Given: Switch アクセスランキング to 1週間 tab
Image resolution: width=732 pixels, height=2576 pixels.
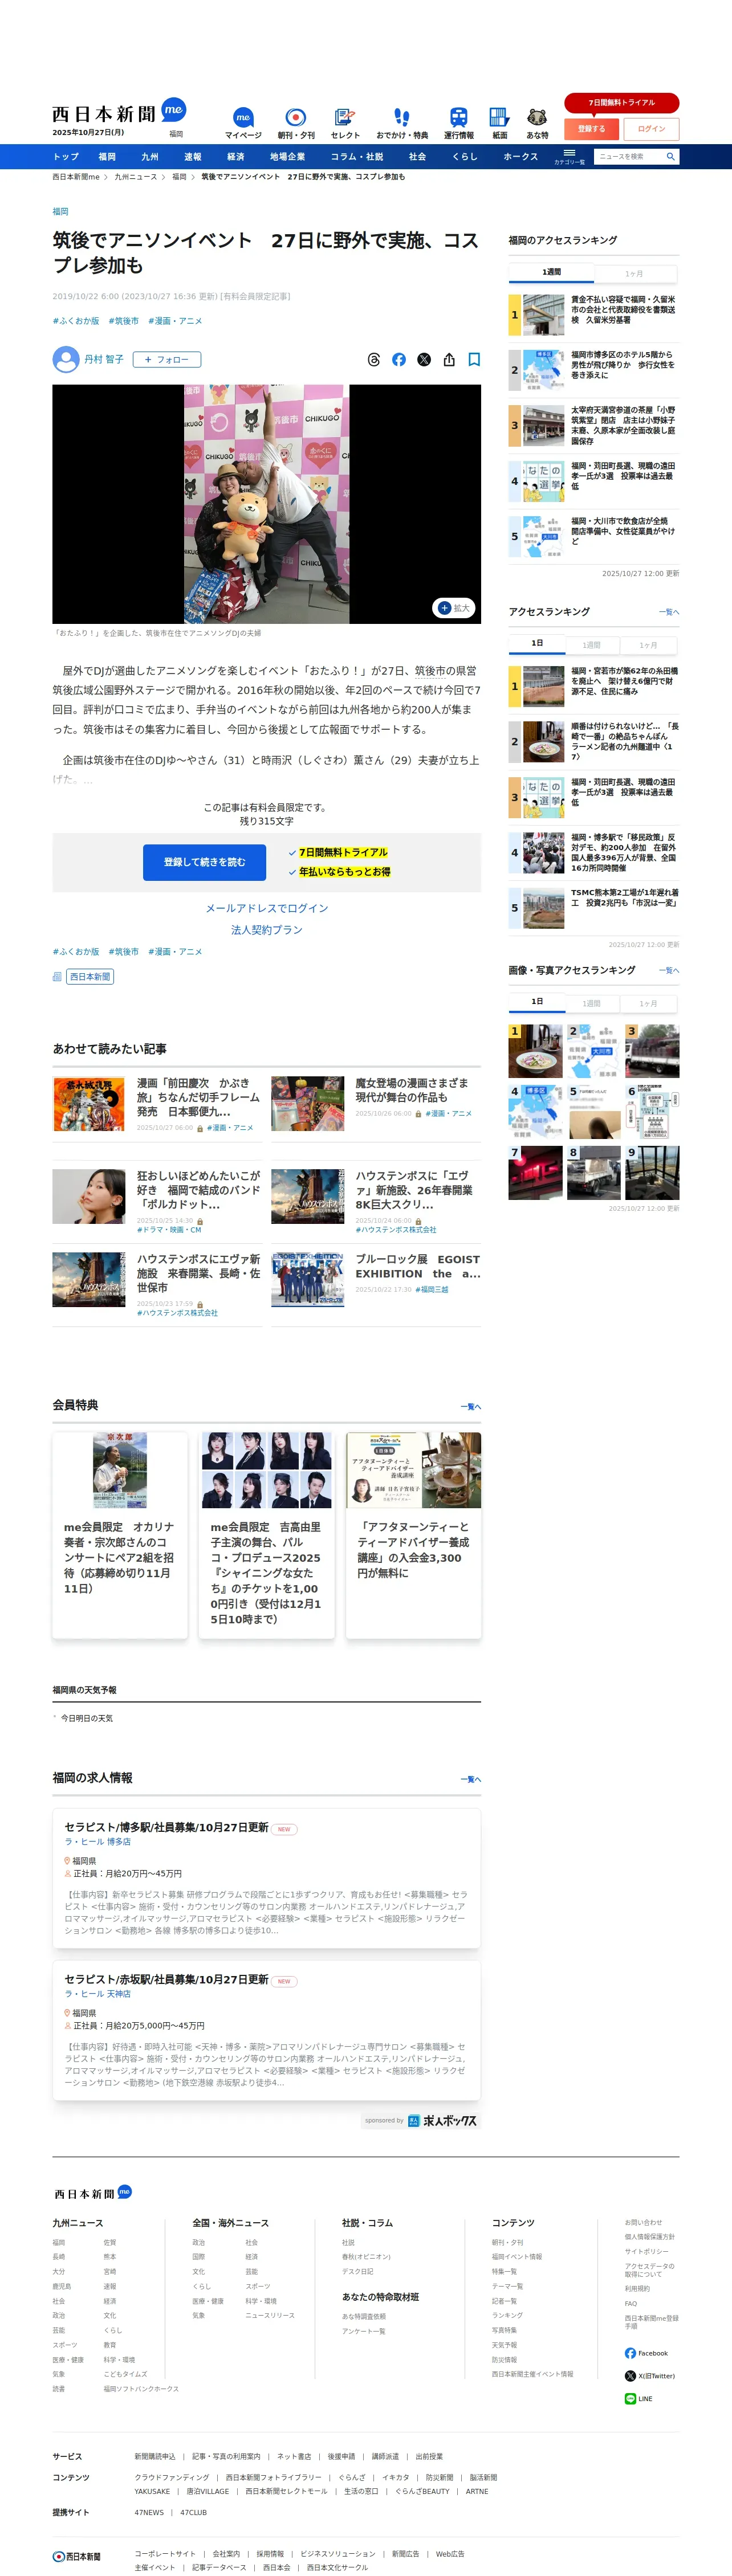Looking at the screenshot, I should (x=592, y=645).
